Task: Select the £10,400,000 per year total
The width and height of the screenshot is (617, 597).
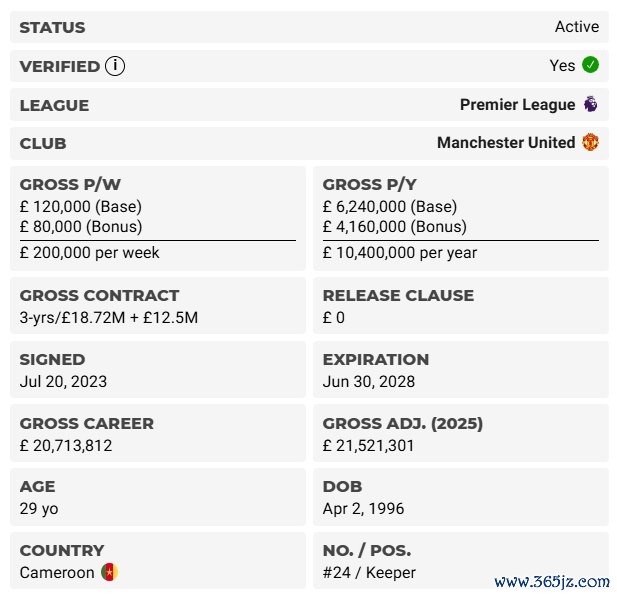Action: [399, 253]
